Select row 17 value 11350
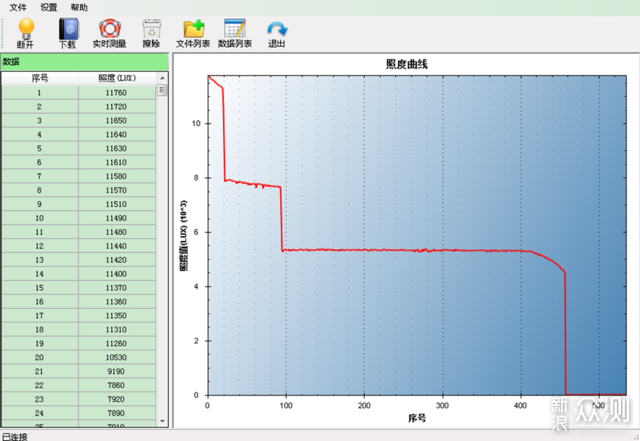The width and height of the screenshot is (640, 441). 116,315
